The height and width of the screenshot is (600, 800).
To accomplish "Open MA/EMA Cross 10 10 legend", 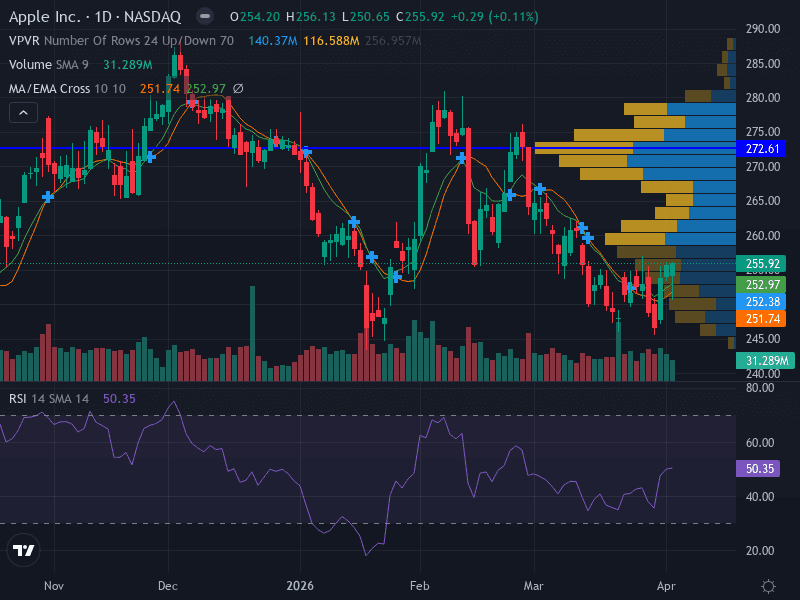I will coord(67,89).
